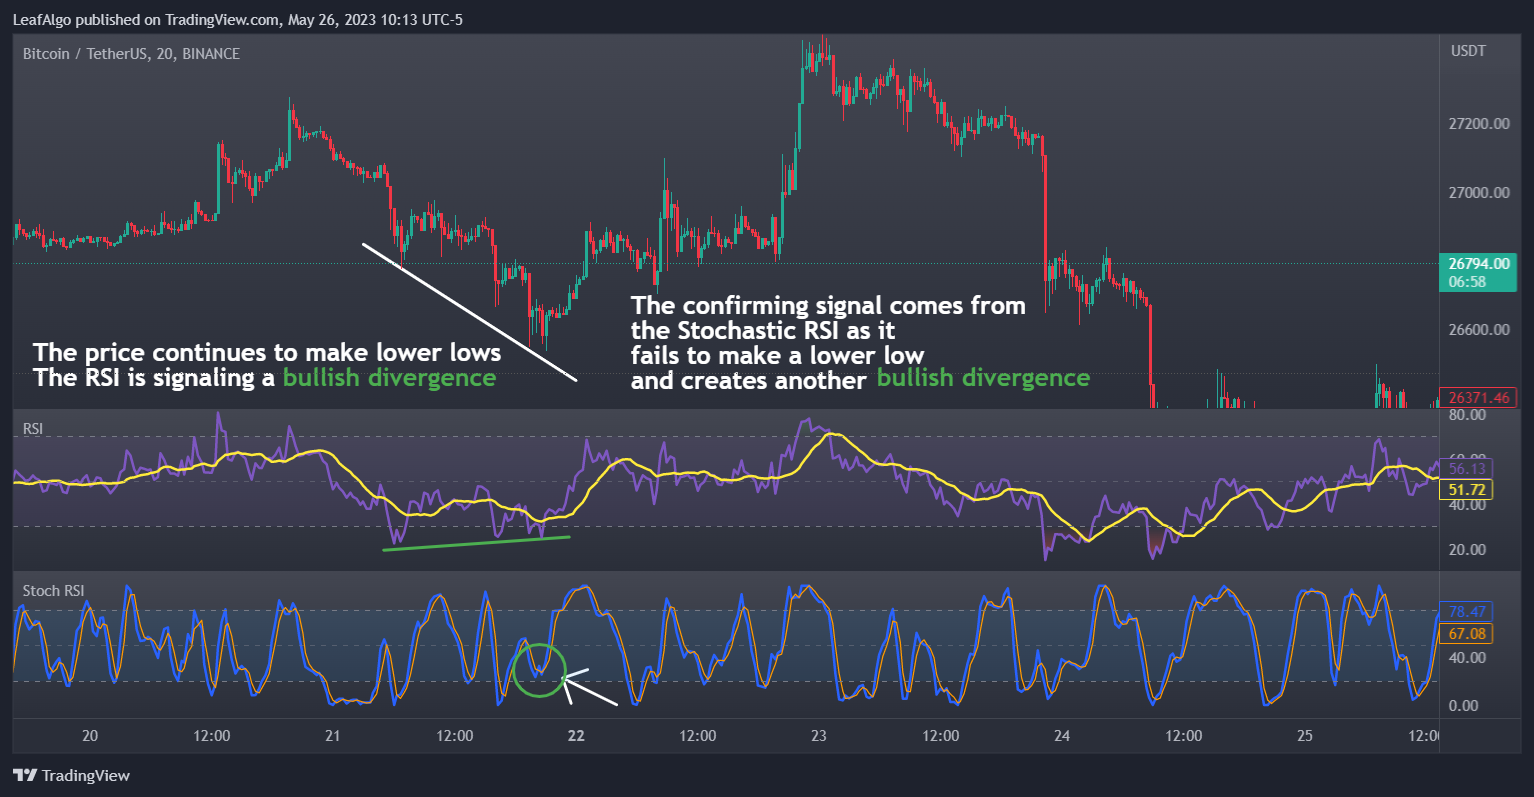Click the 40.00 level on Stoch RSI axis
This screenshot has width=1534, height=797.
click(x=1467, y=658)
